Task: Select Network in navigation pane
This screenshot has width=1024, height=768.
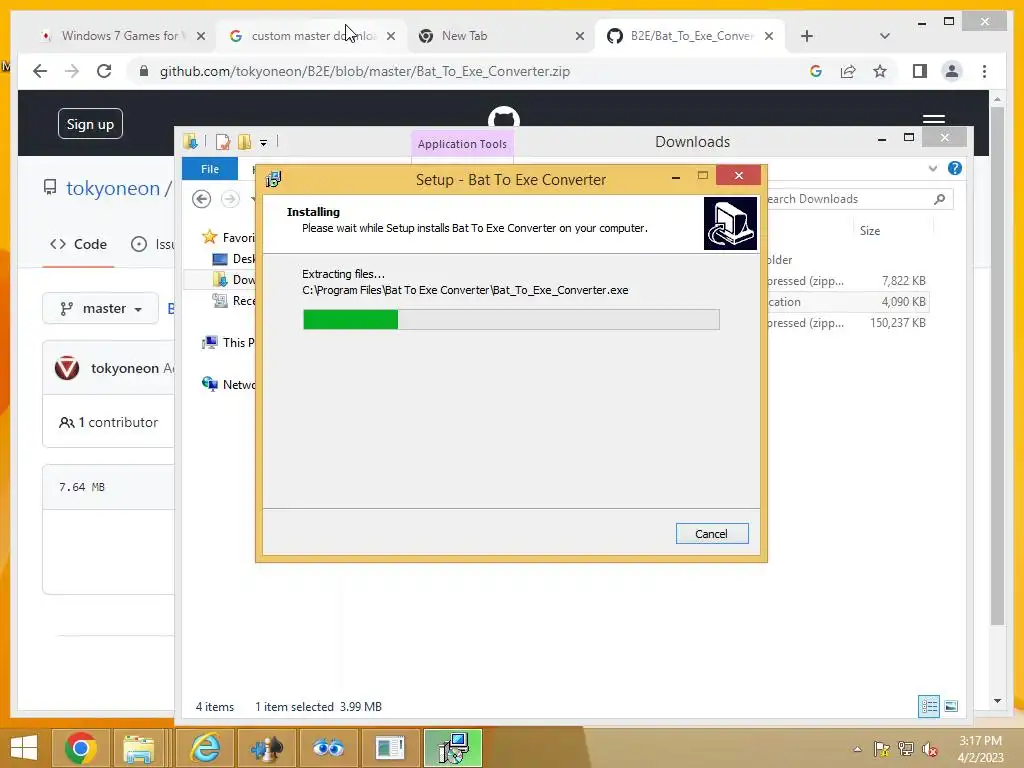Action: [x=229, y=384]
